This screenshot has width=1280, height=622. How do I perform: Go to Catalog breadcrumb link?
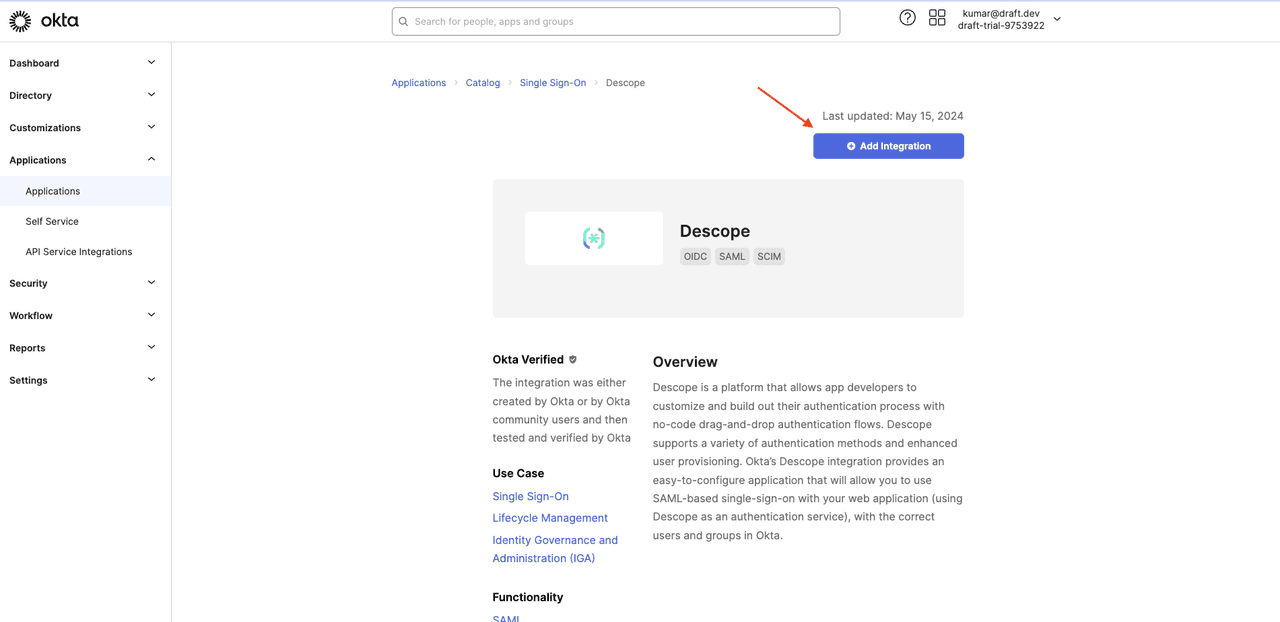(483, 83)
